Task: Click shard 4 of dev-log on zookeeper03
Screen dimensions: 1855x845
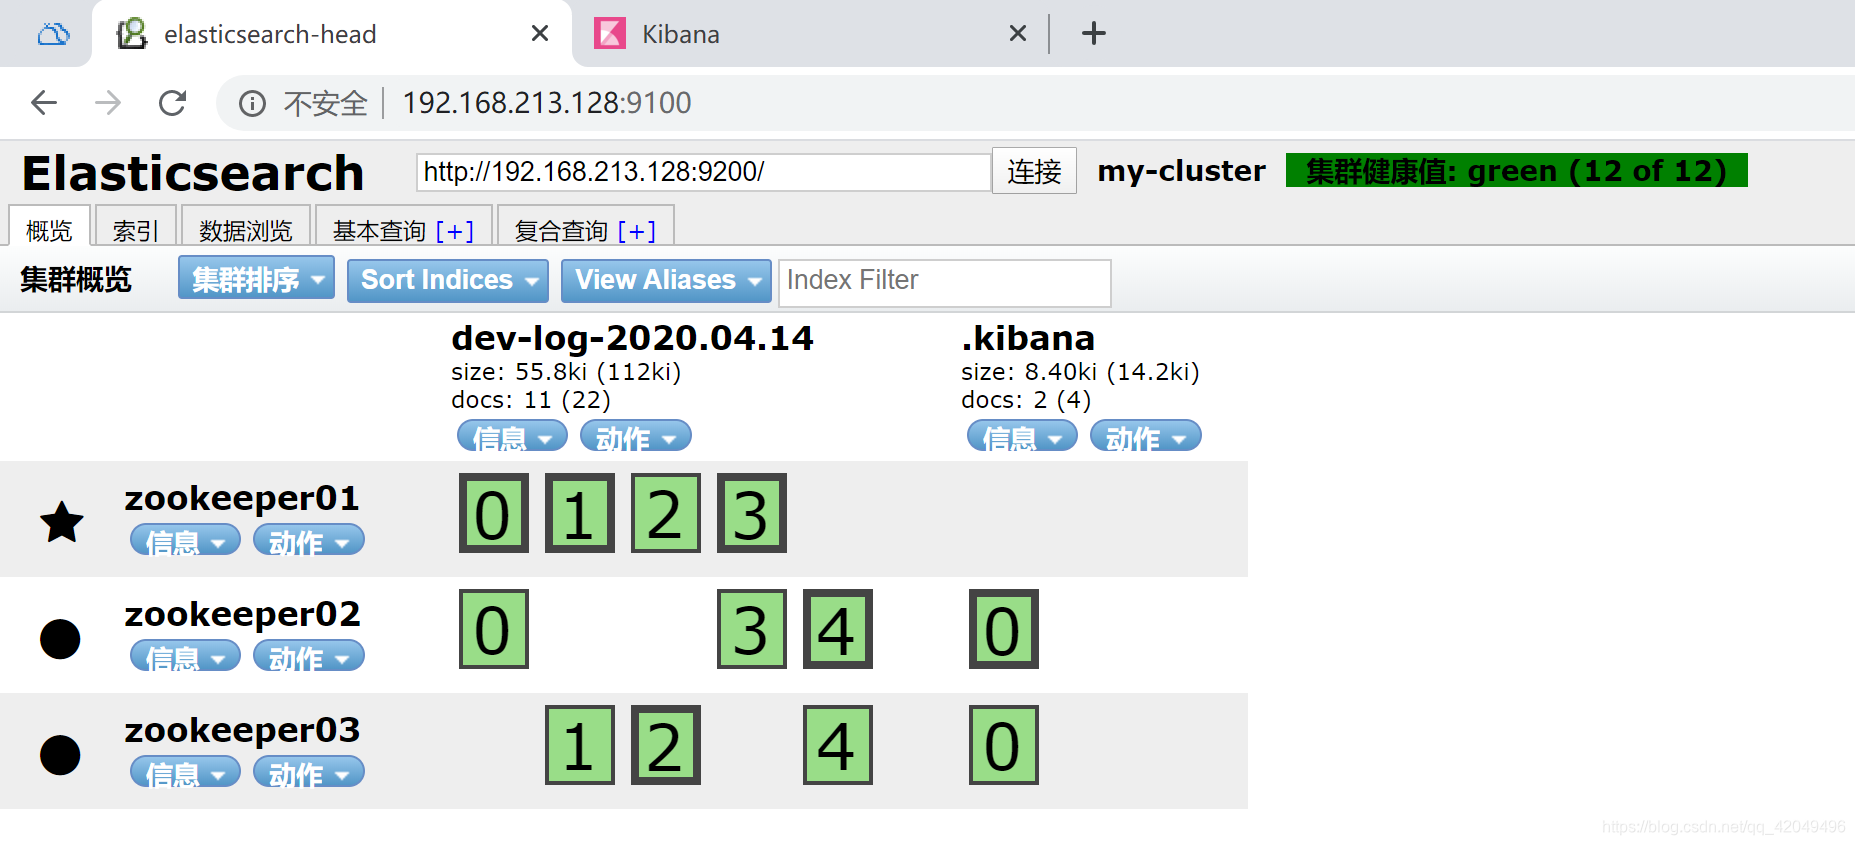Action: coord(838,745)
